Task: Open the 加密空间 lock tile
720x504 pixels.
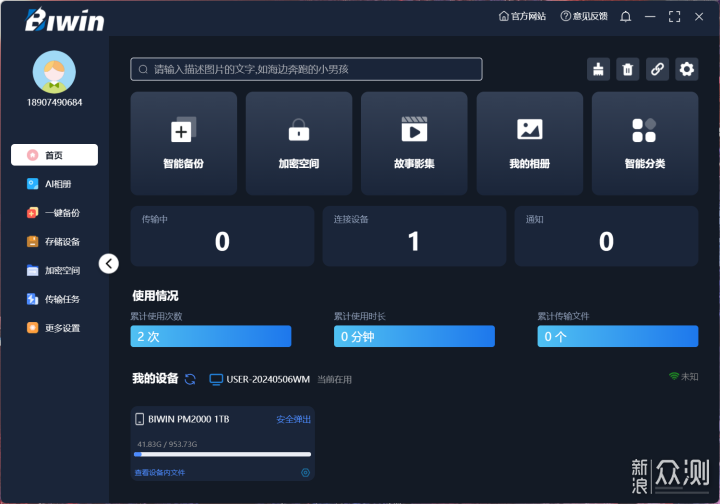Action: pyautogui.click(x=299, y=143)
